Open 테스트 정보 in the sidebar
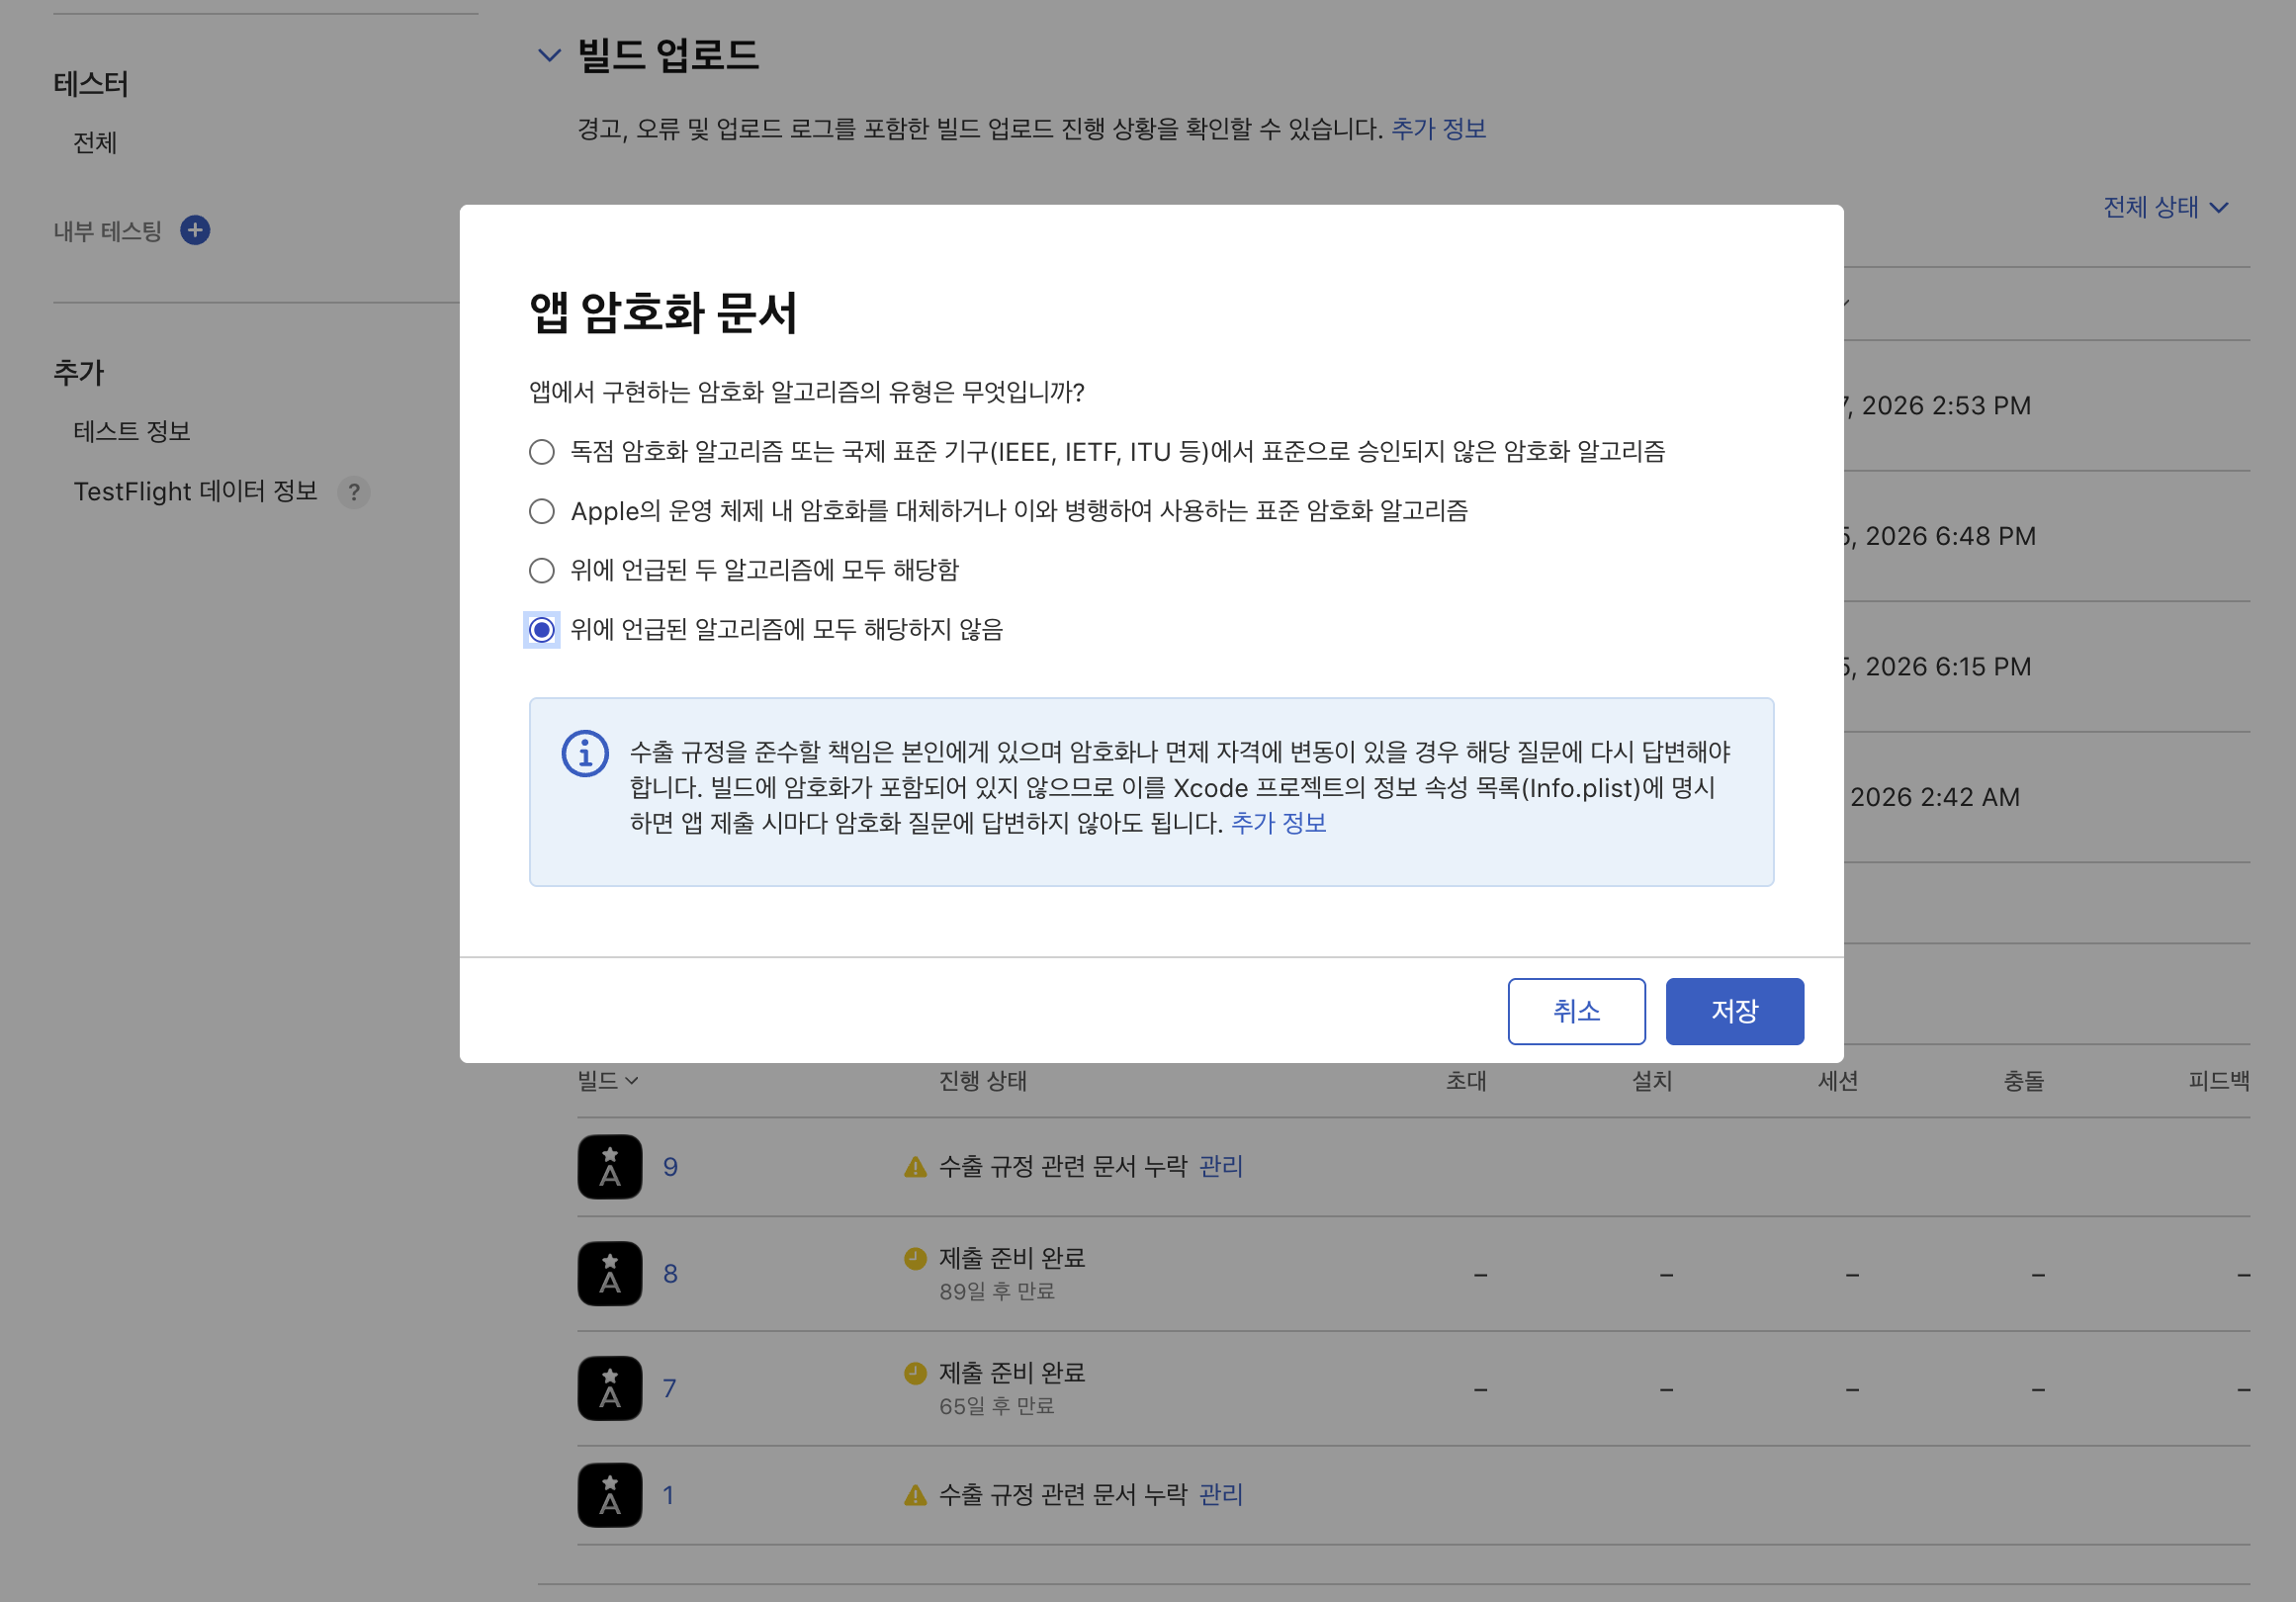This screenshot has height=1602, width=2296. click(132, 431)
